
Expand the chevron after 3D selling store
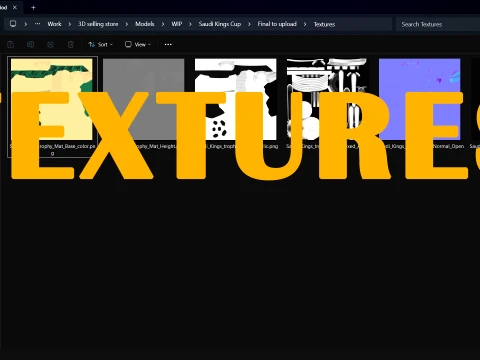127,24
